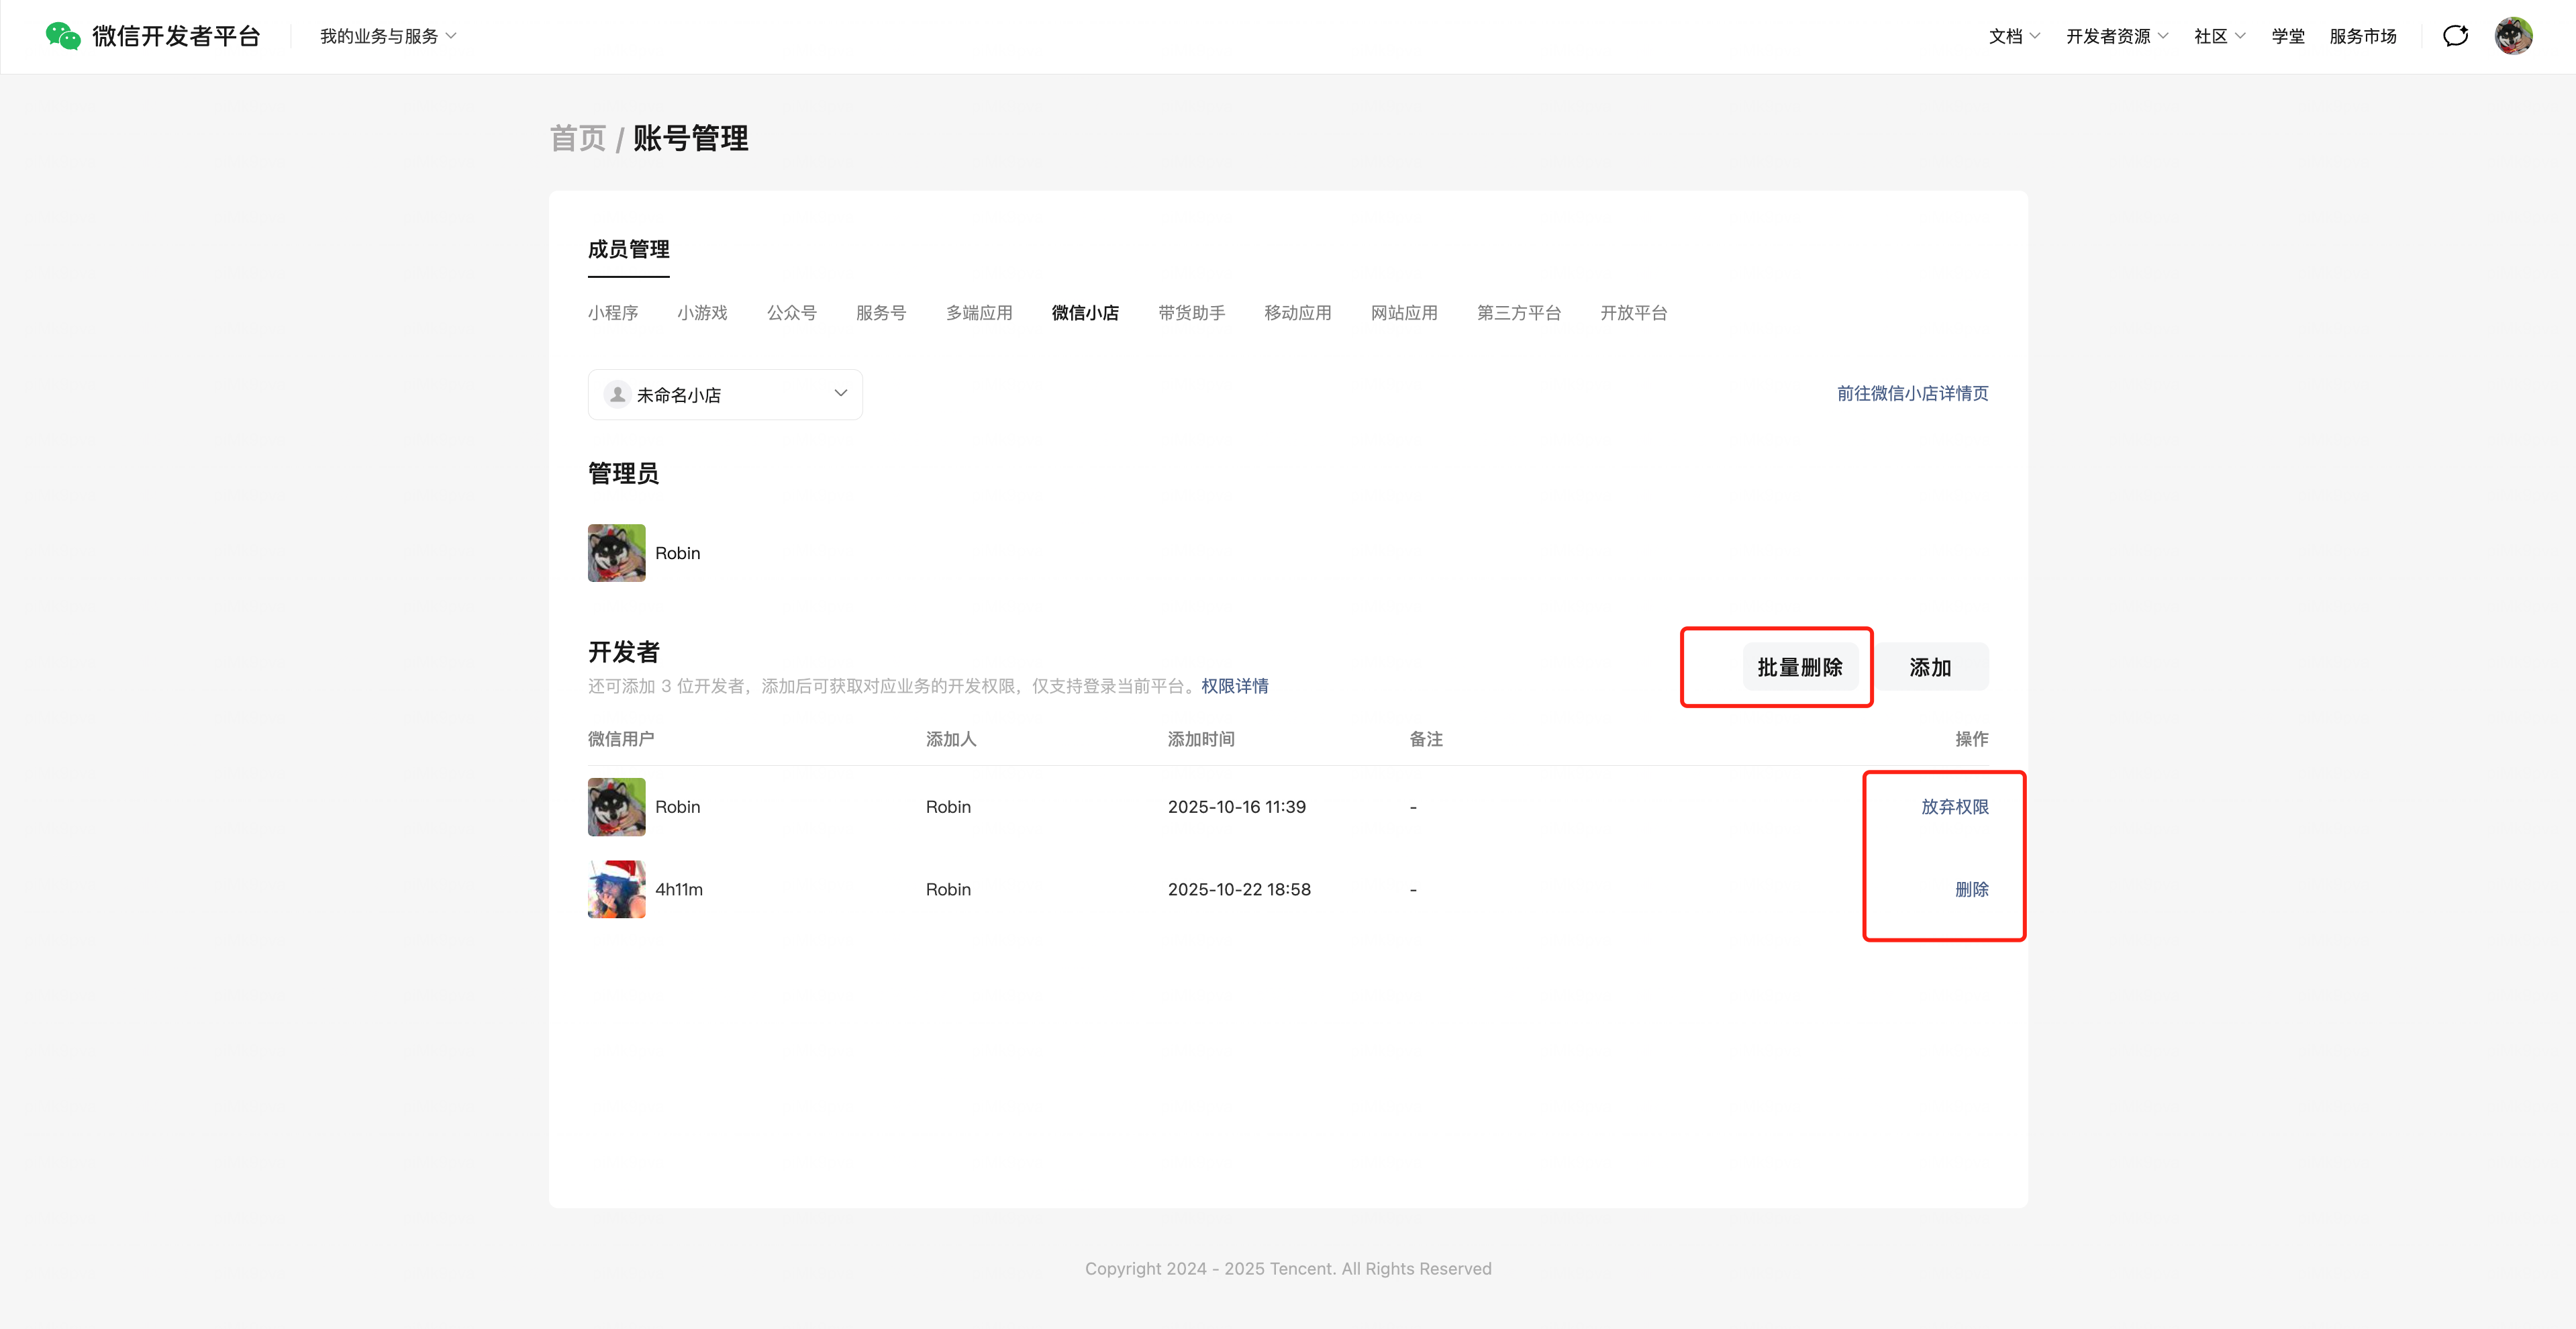Click the 添加 developer button
This screenshot has height=1329, width=2576.
1930,667
